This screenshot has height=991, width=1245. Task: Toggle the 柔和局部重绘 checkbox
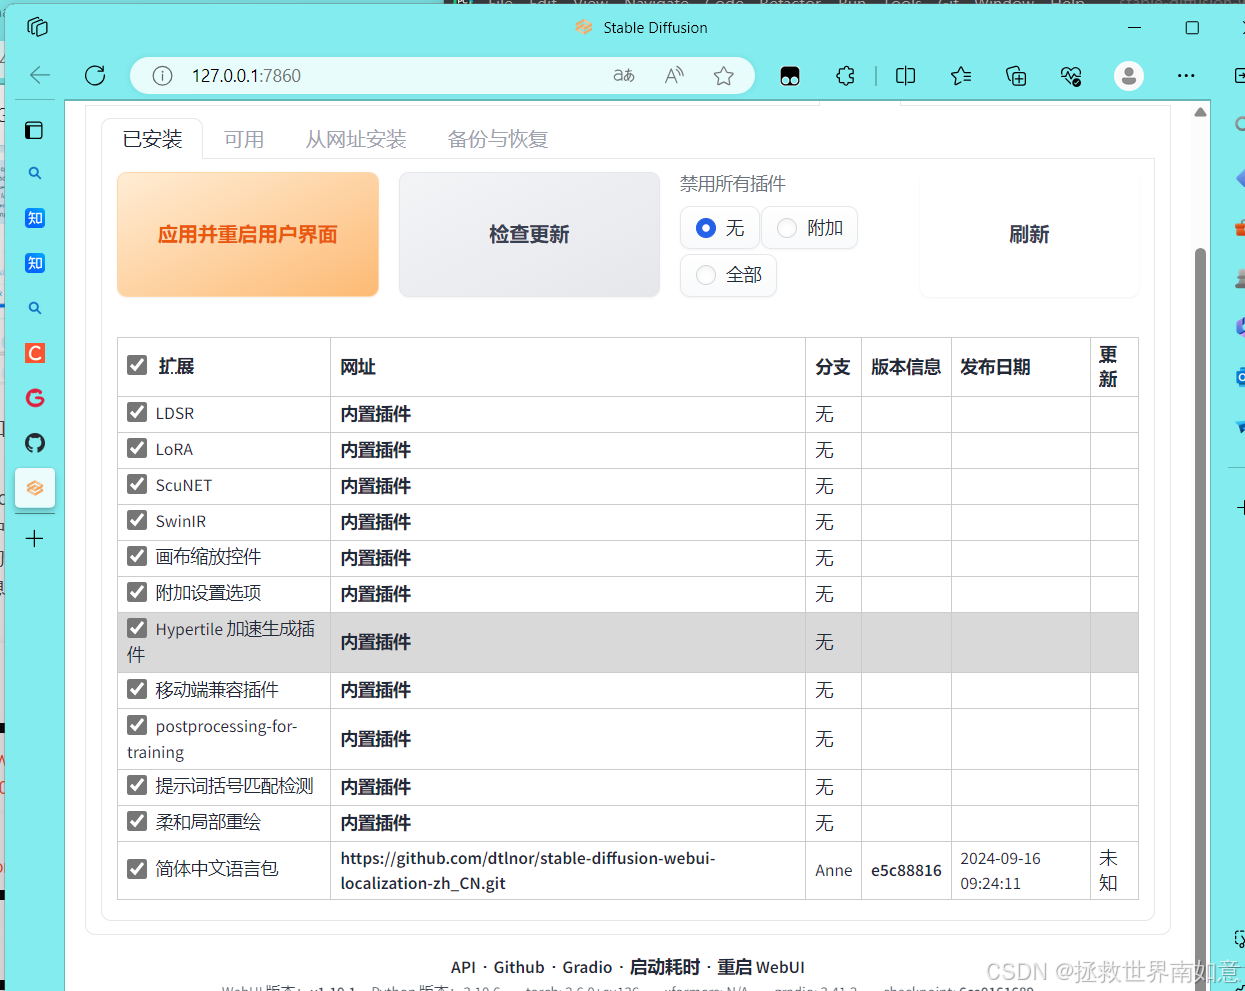(x=138, y=821)
